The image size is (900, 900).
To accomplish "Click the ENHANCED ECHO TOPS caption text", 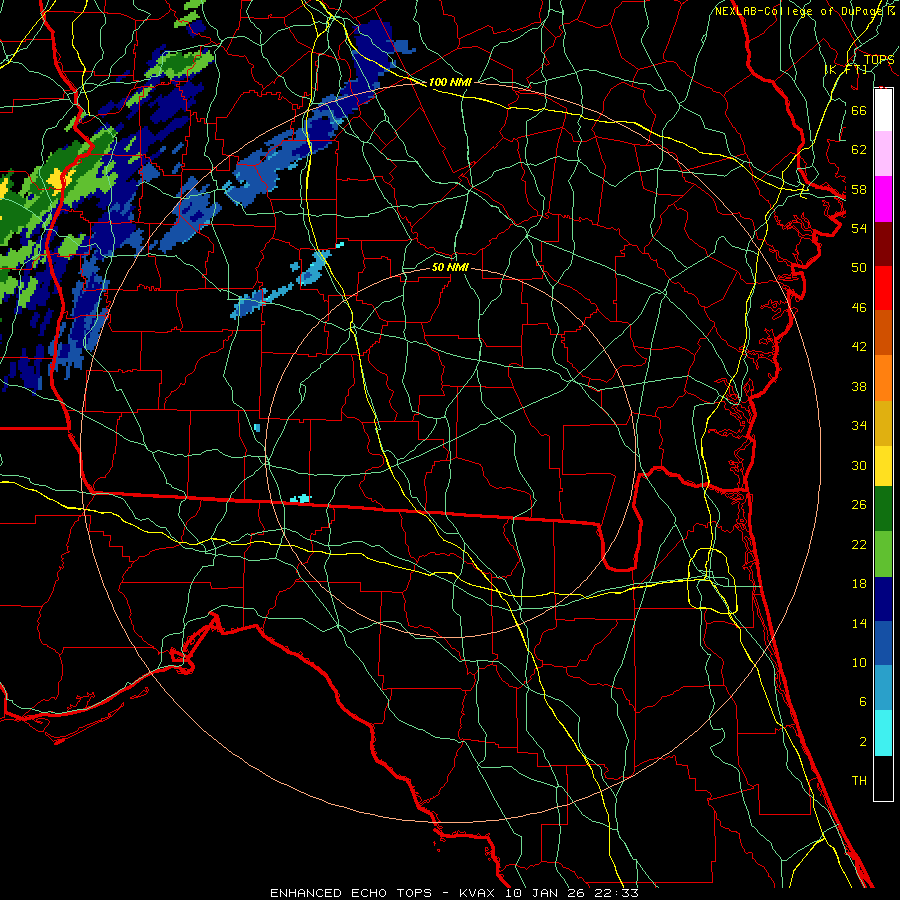I will point(351,893).
